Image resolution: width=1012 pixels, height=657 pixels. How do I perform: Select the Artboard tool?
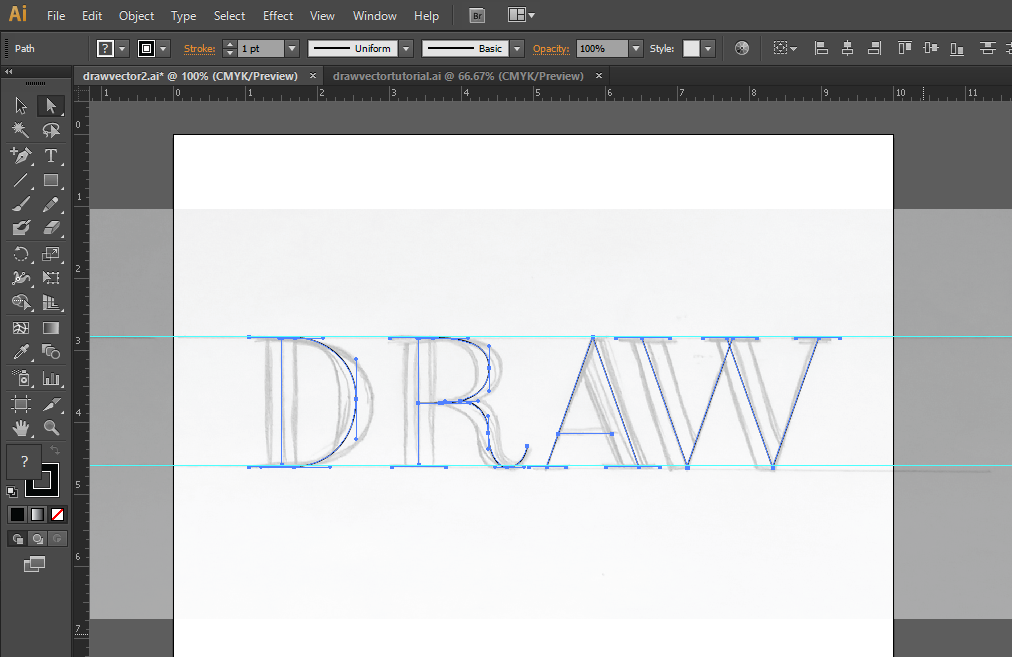pyautogui.click(x=21, y=404)
